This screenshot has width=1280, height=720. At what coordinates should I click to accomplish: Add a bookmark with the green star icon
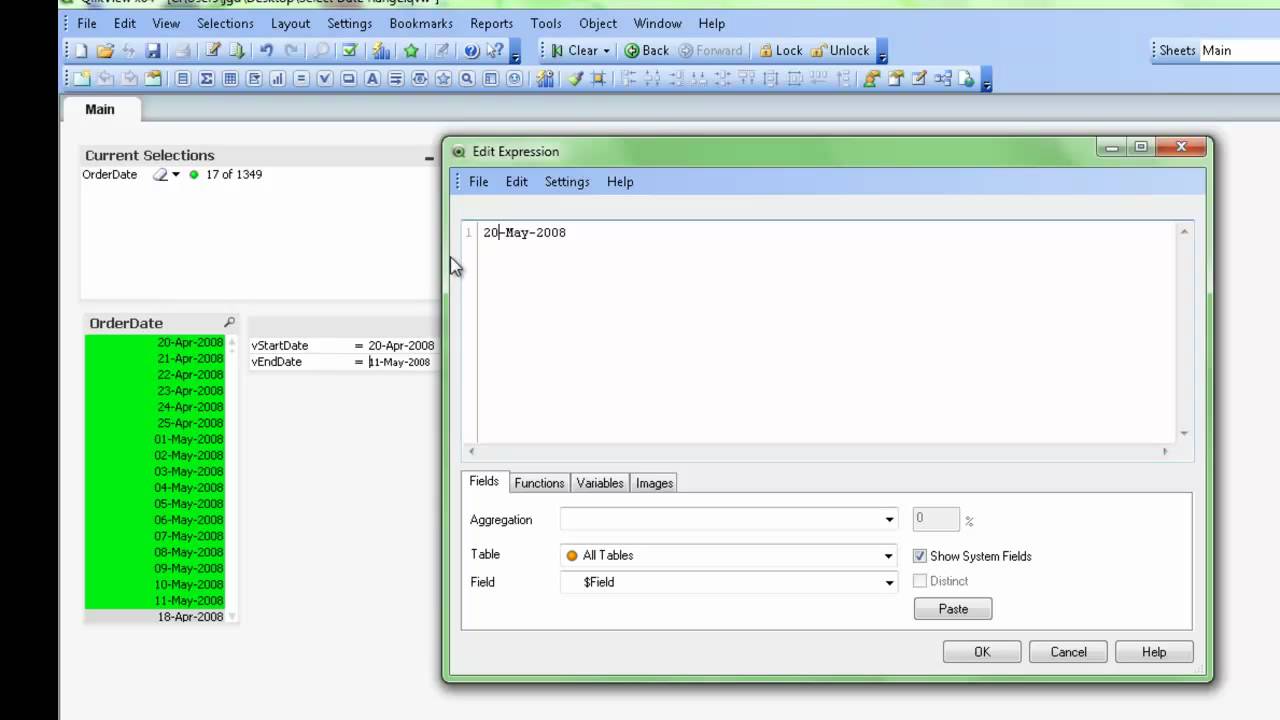pos(411,50)
